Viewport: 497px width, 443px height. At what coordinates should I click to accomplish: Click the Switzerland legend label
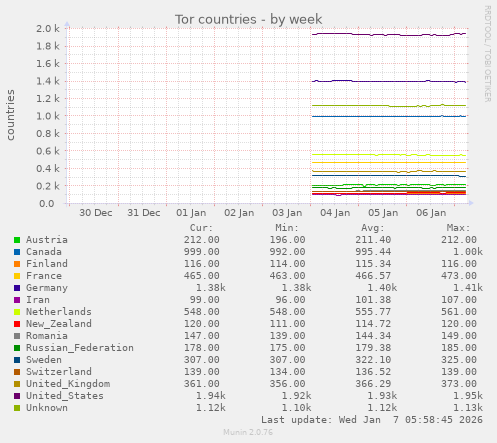59,372
